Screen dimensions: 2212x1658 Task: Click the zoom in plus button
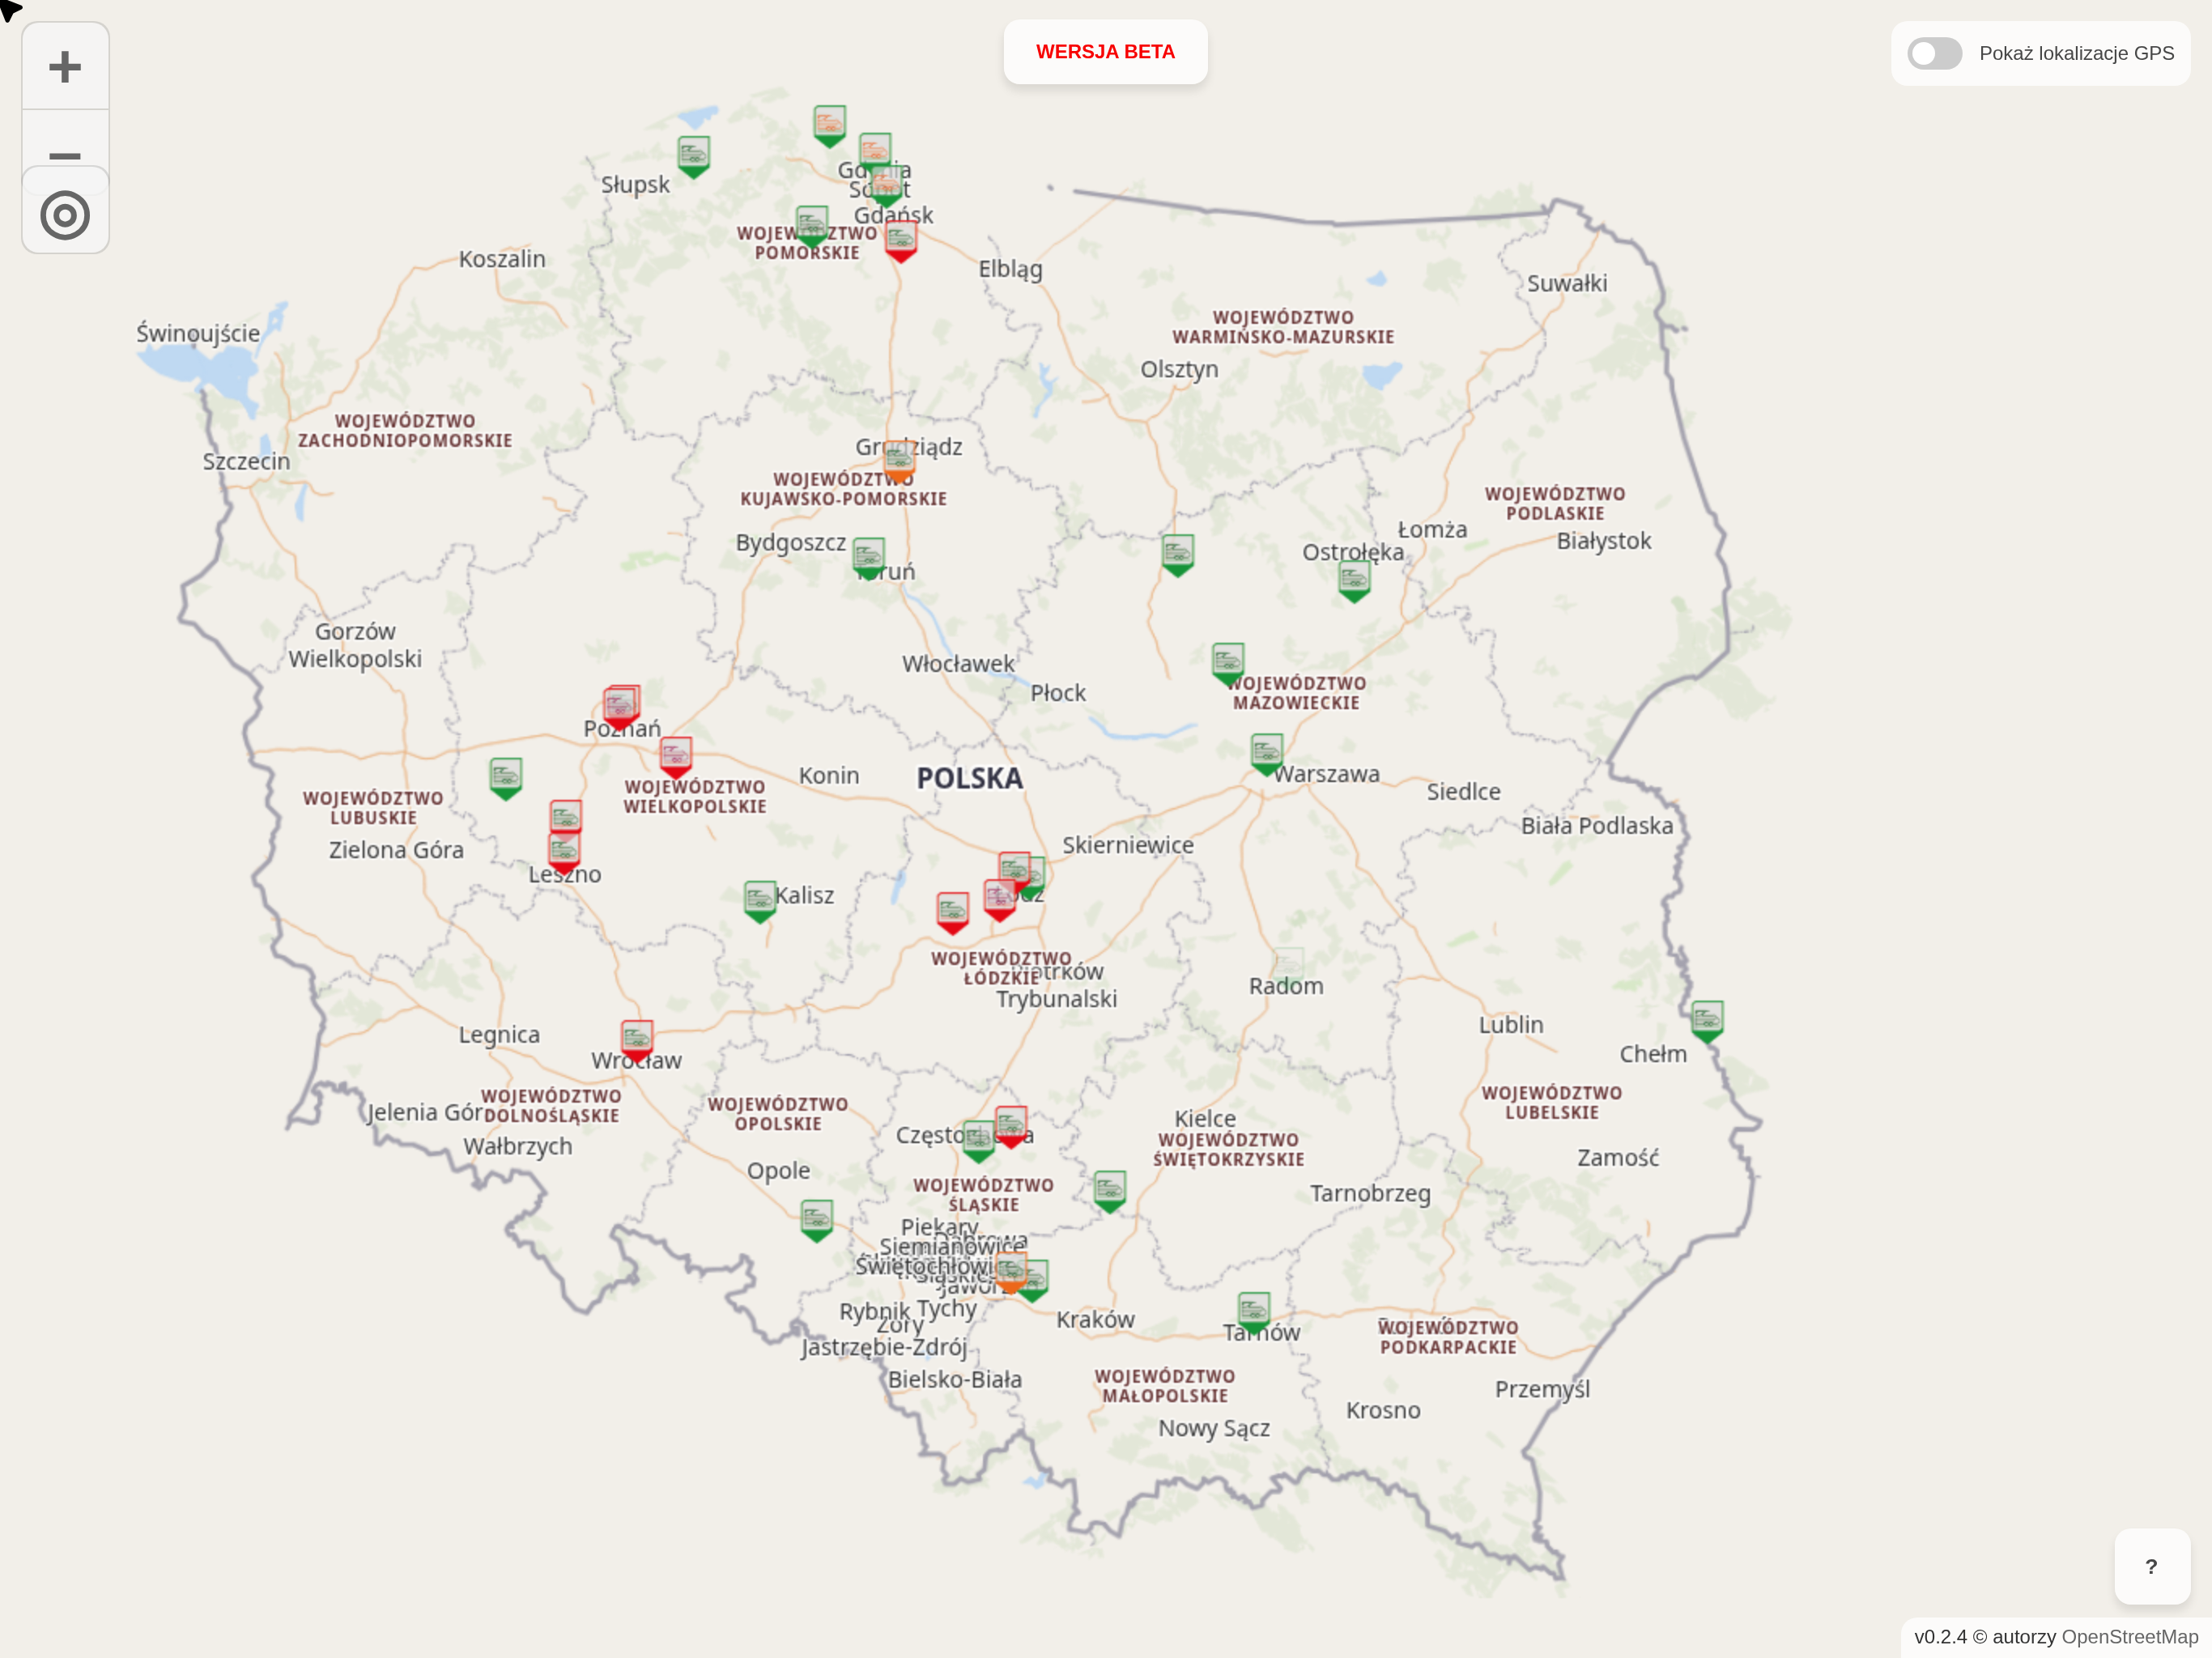[x=65, y=67]
